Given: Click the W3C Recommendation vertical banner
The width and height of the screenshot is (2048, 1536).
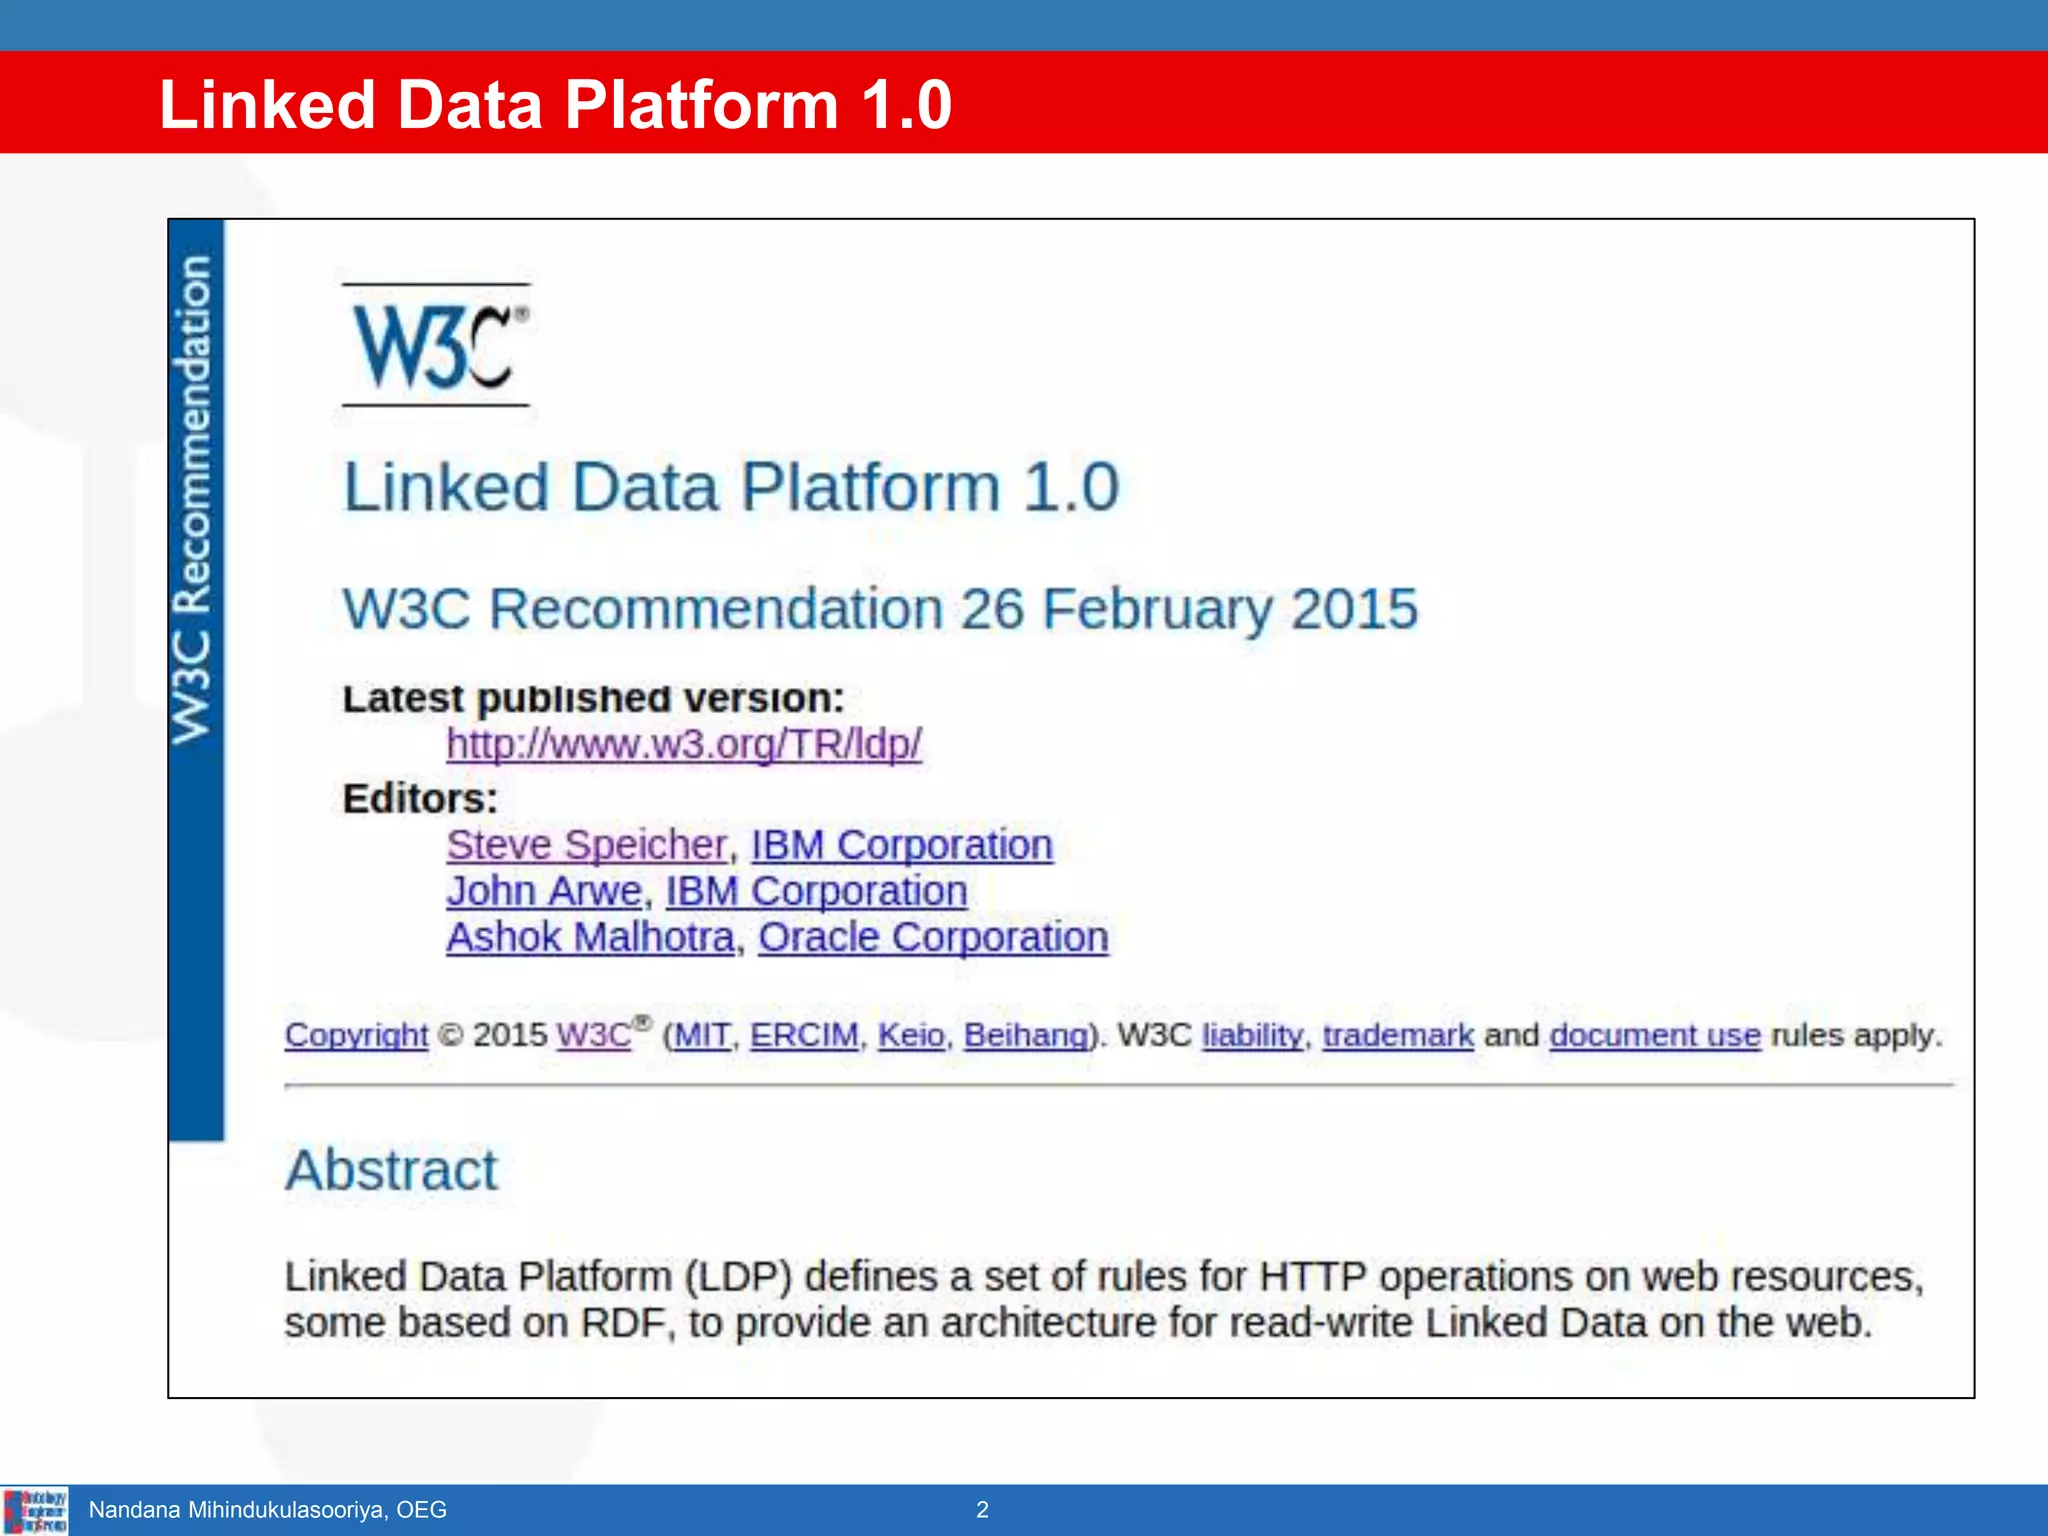Looking at the screenshot, I should pyautogui.click(x=195, y=500).
